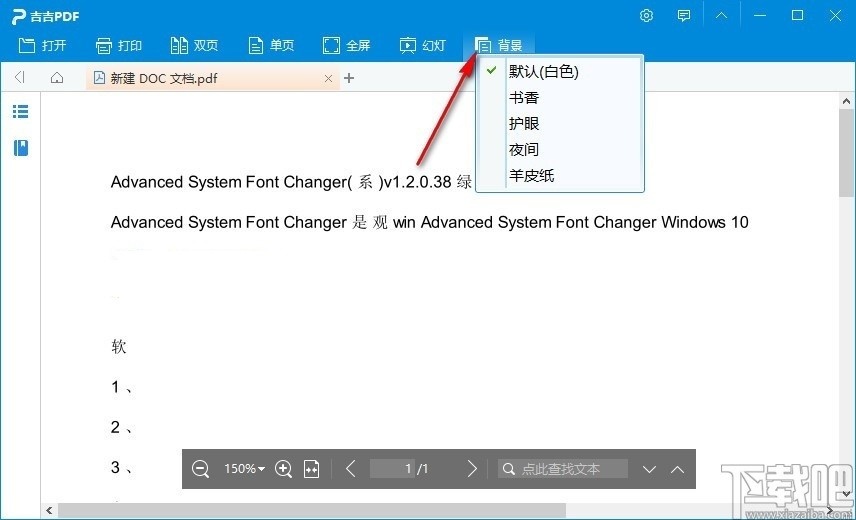Collapse sidebar with left arrow icon
Image resolution: width=856 pixels, height=520 pixels.
[x=20, y=77]
